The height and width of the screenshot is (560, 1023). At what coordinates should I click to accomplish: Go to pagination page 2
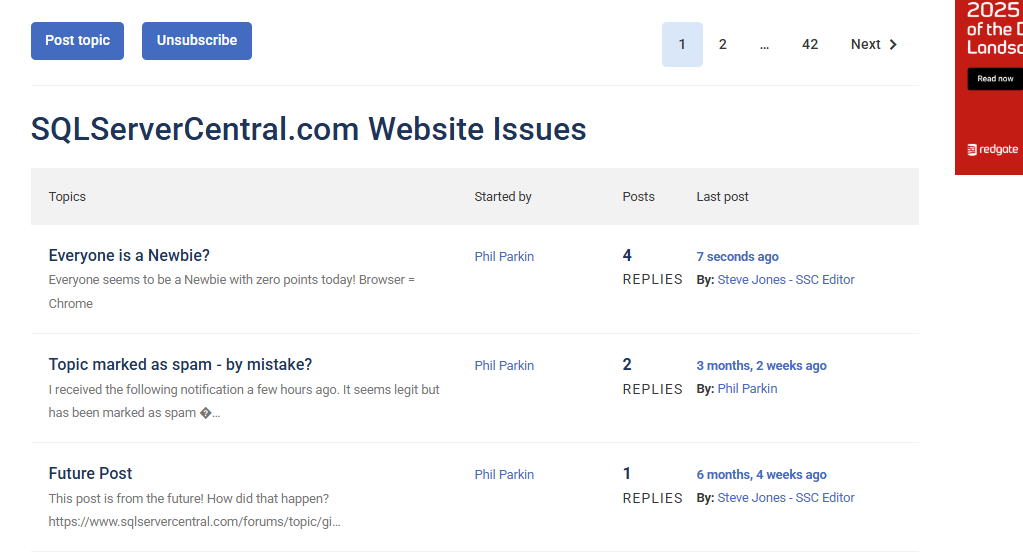click(722, 45)
